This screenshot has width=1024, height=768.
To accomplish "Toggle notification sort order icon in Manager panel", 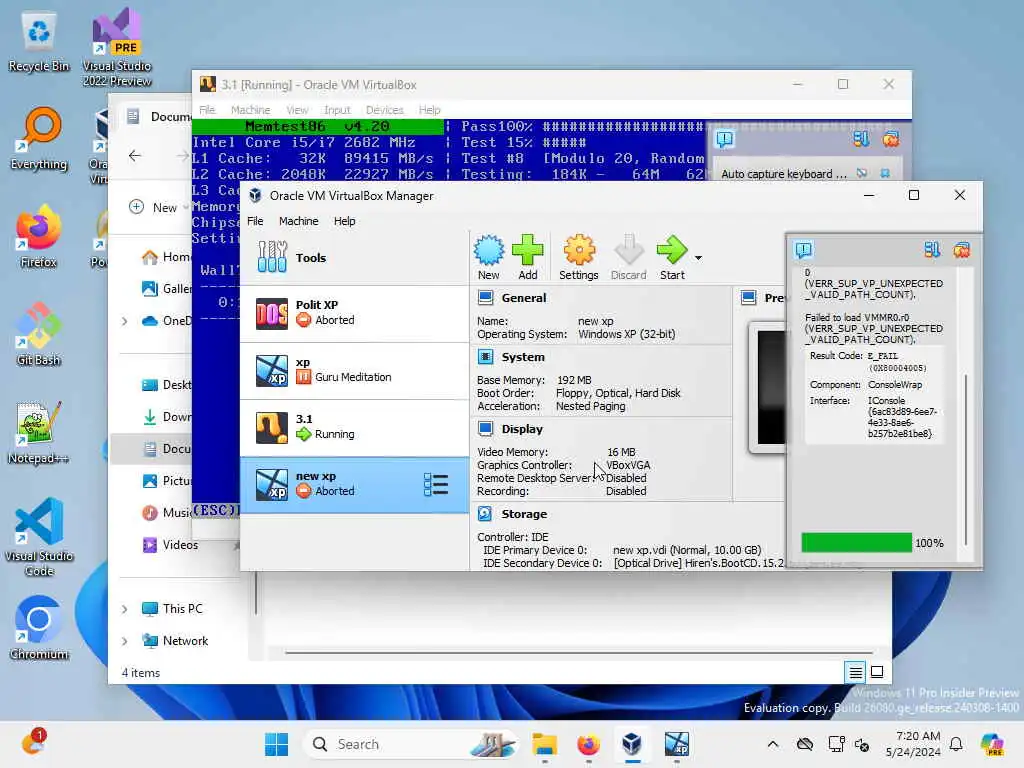I will coord(932,249).
